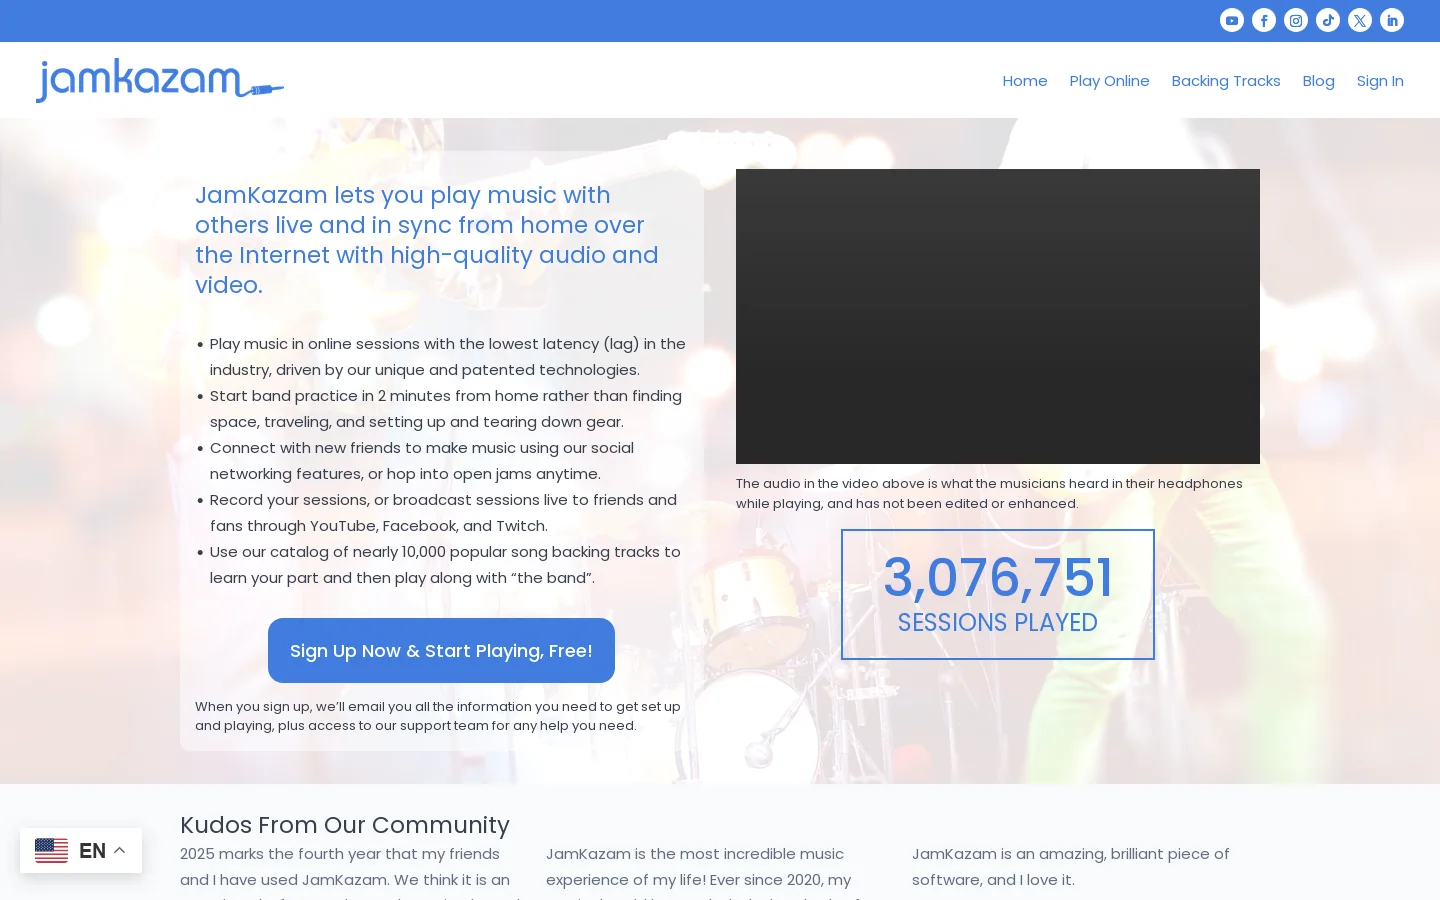Expand the EN language selector chevron
This screenshot has height=900, width=1440.
120,850
